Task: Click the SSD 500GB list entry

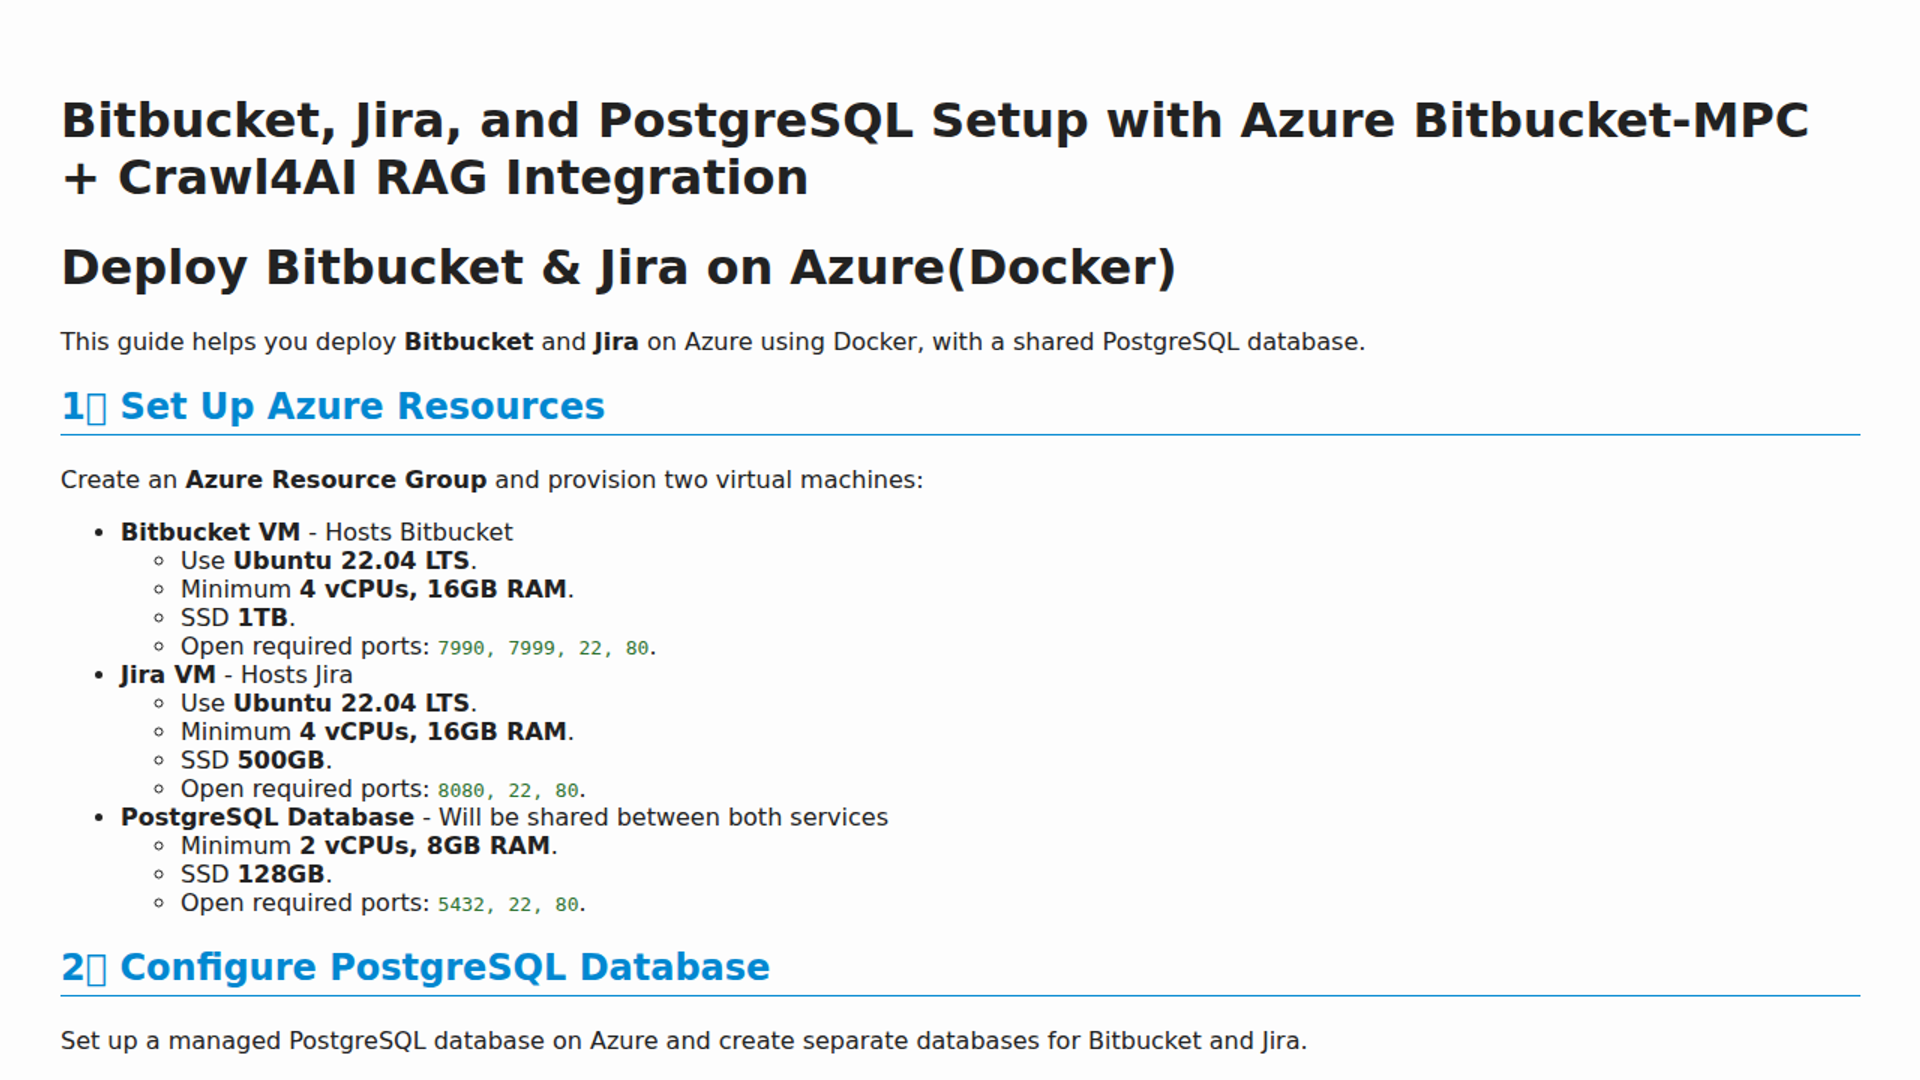Action: [x=256, y=760]
